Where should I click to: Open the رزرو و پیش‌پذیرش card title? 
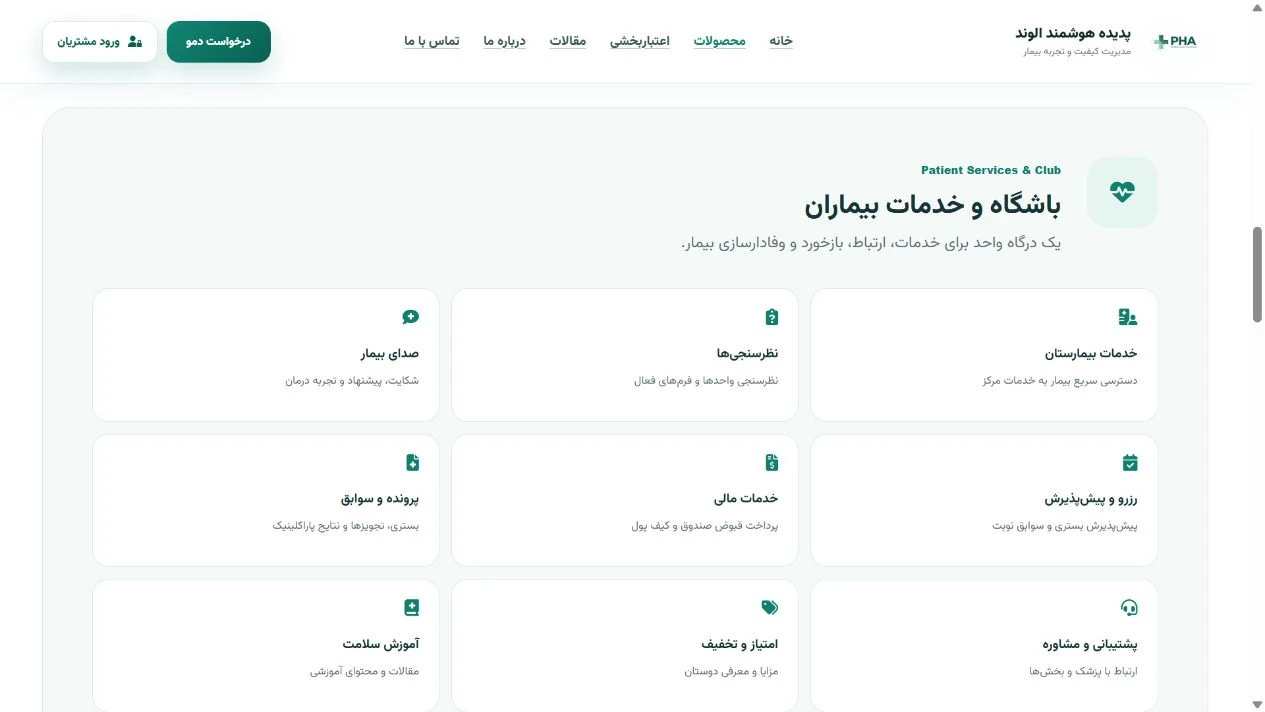[x=1091, y=499]
